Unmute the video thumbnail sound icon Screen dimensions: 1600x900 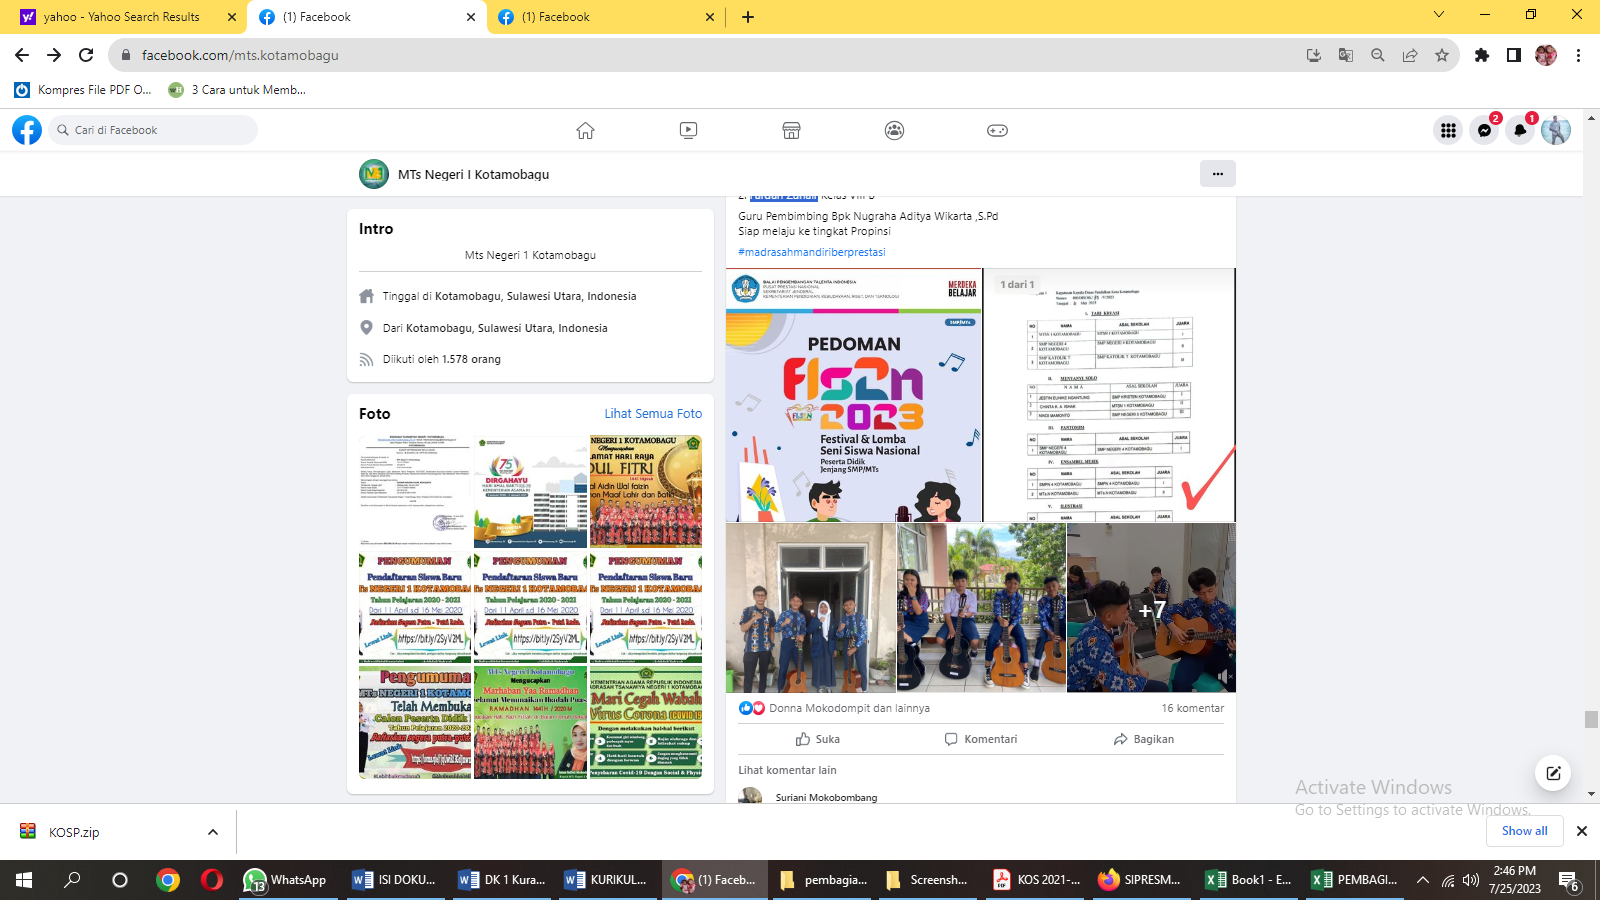point(1224,677)
